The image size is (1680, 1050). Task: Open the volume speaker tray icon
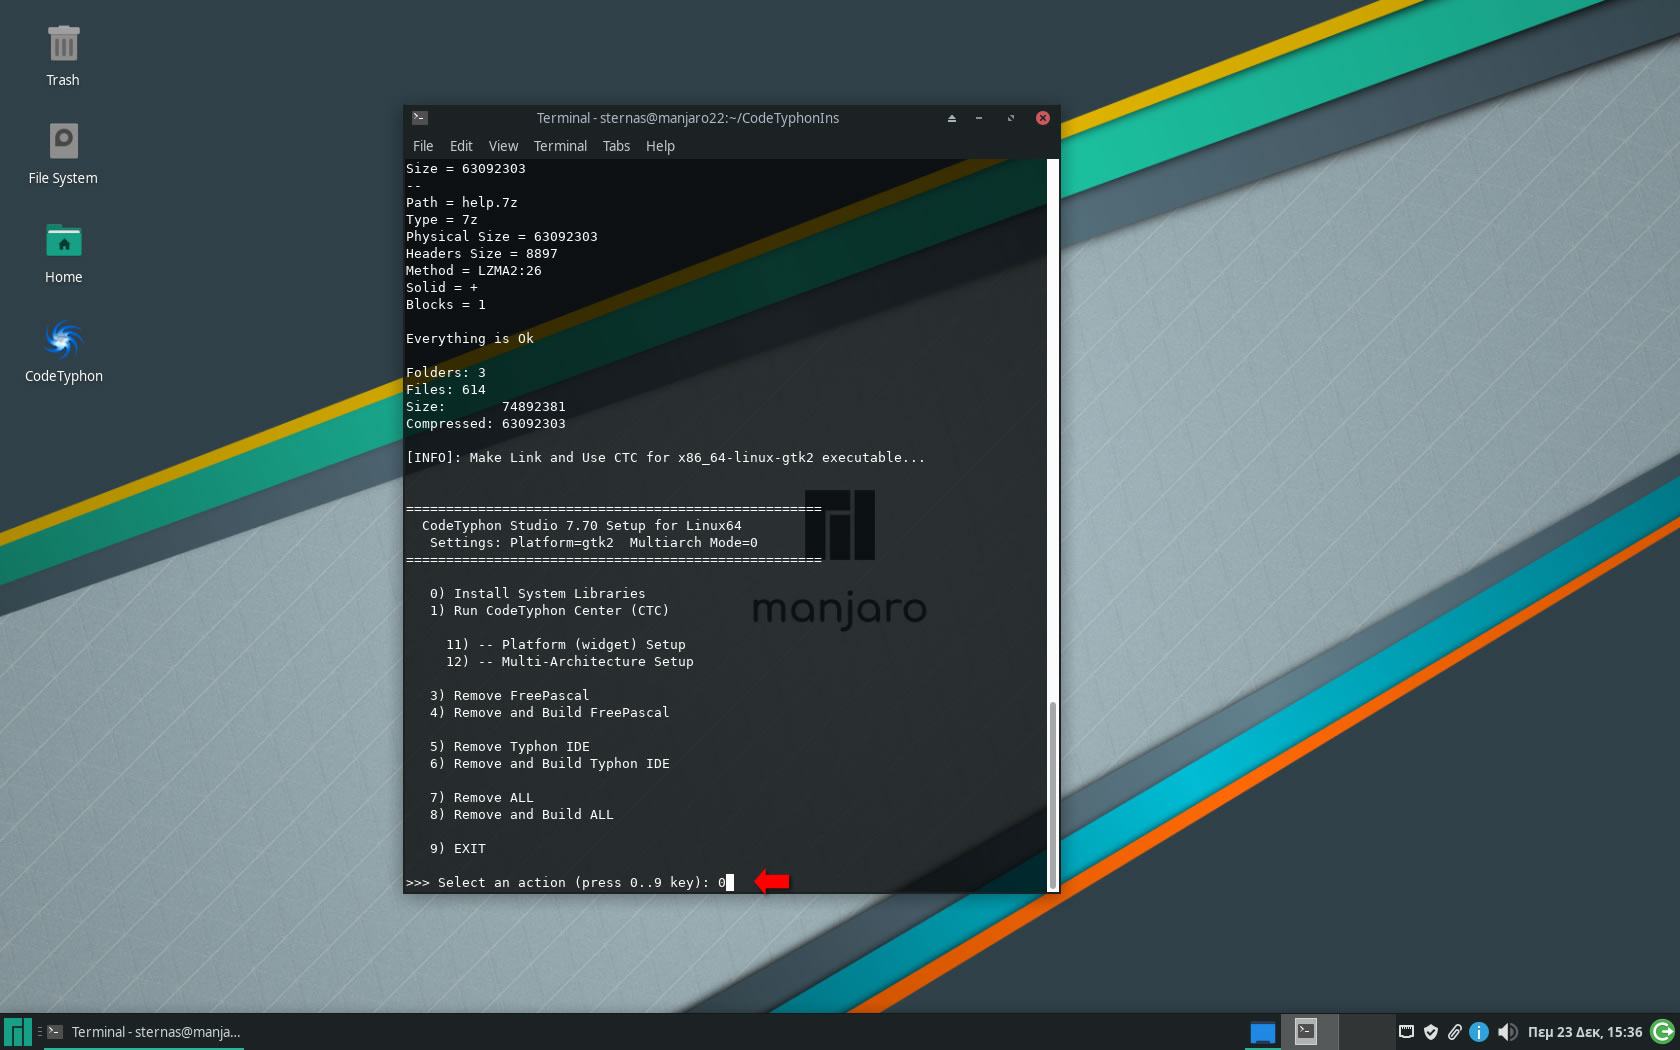click(x=1507, y=1032)
